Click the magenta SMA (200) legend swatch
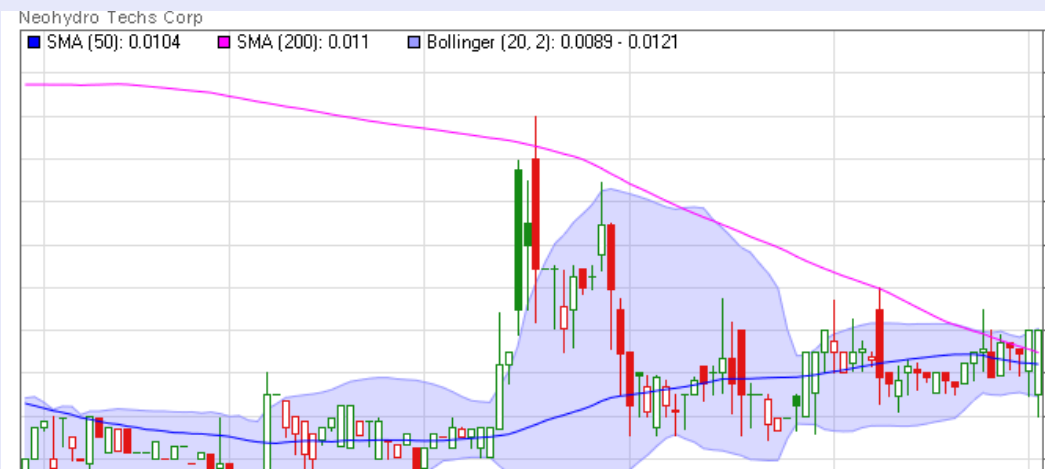The height and width of the screenshot is (469, 1045). (x=225, y=43)
